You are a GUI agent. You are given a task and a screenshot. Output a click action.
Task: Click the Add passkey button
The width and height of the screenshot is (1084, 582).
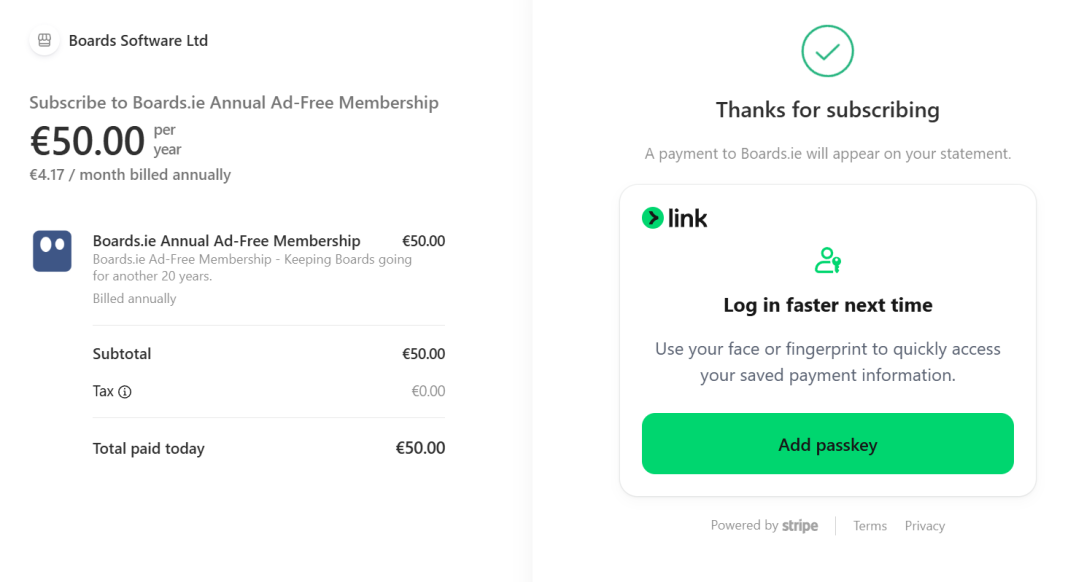click(828, 444)
